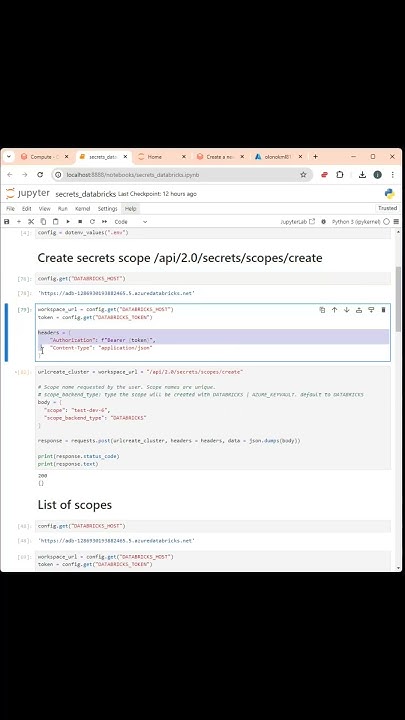Click the Jupyter logo

click(x=28, y=193)
